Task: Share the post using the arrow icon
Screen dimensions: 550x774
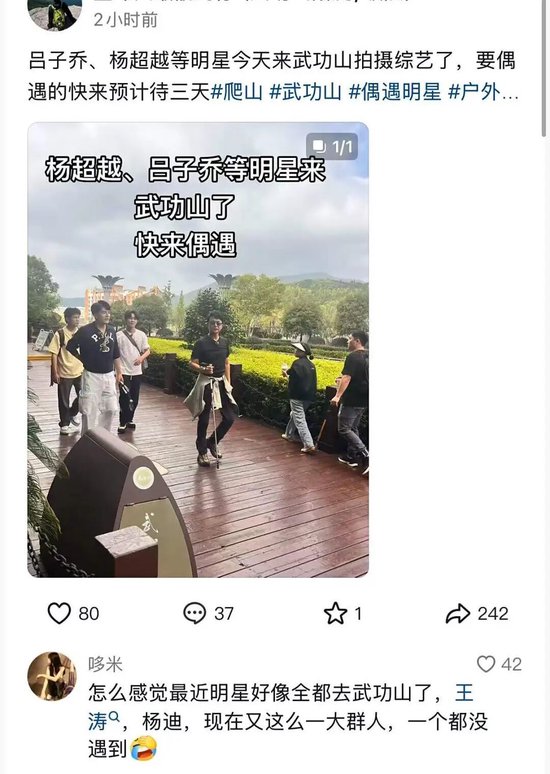Action: [x=458, y=613]
